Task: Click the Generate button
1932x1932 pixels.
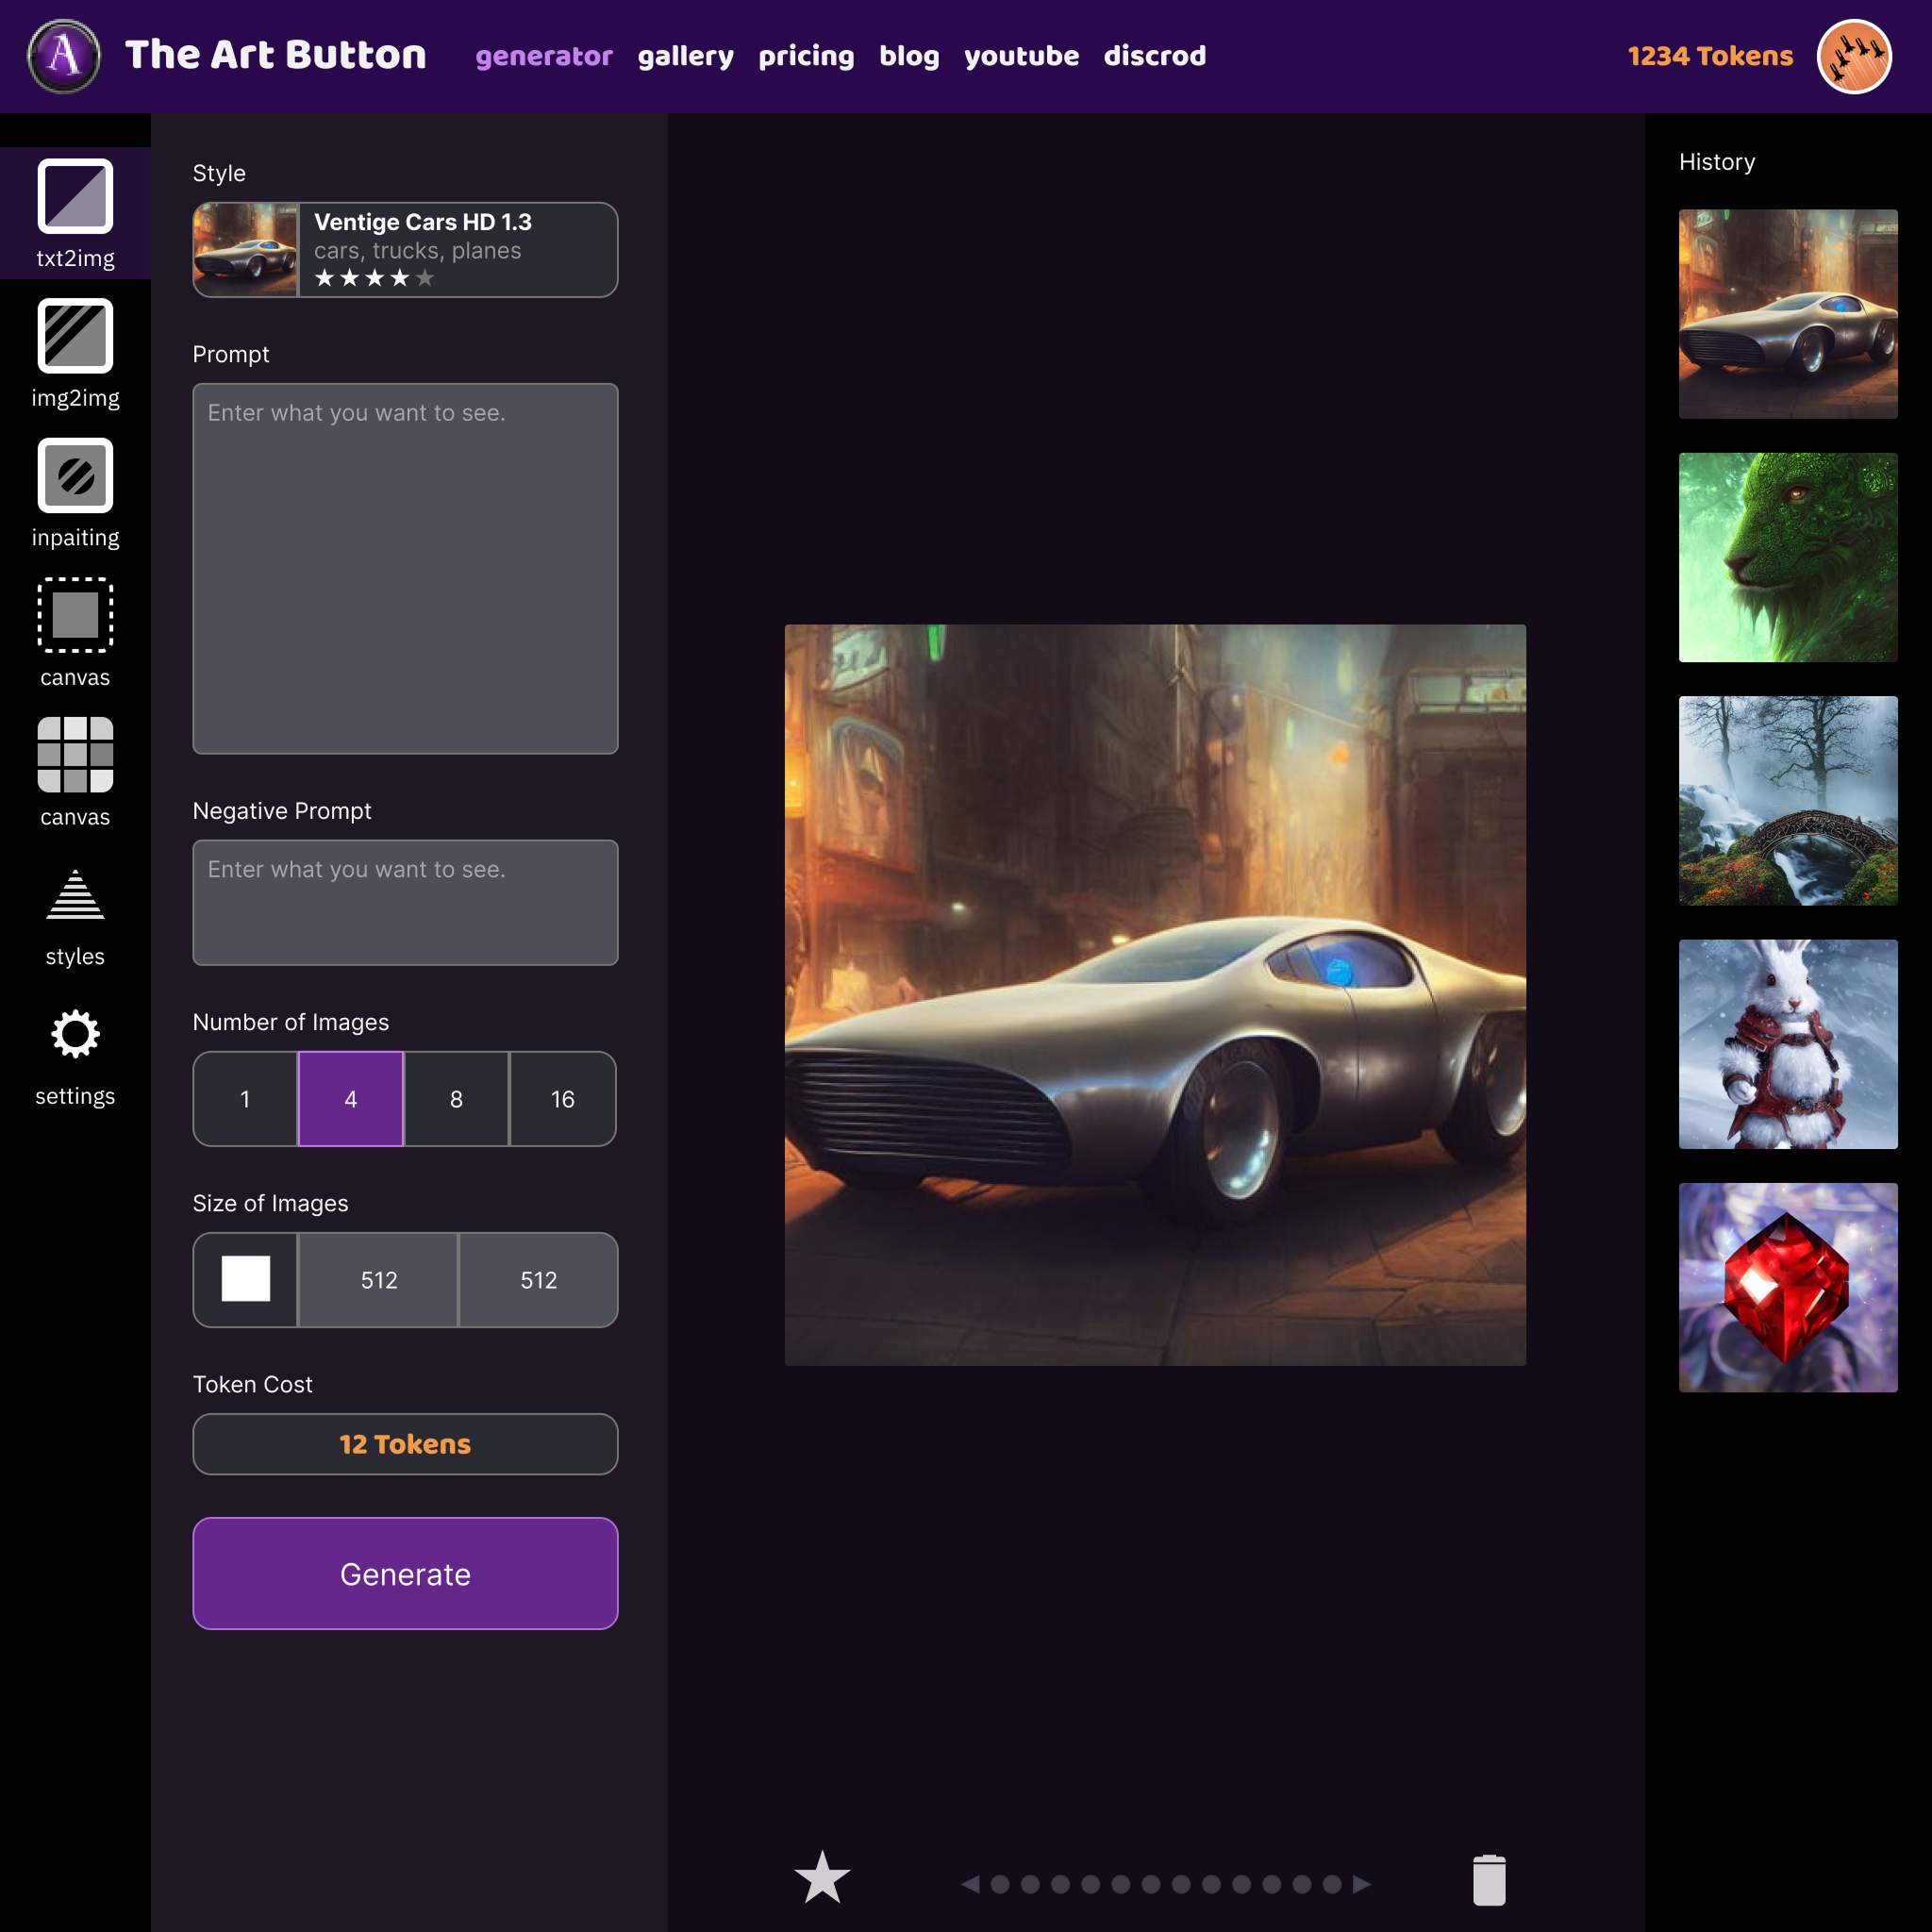Action: point(405,1573)
